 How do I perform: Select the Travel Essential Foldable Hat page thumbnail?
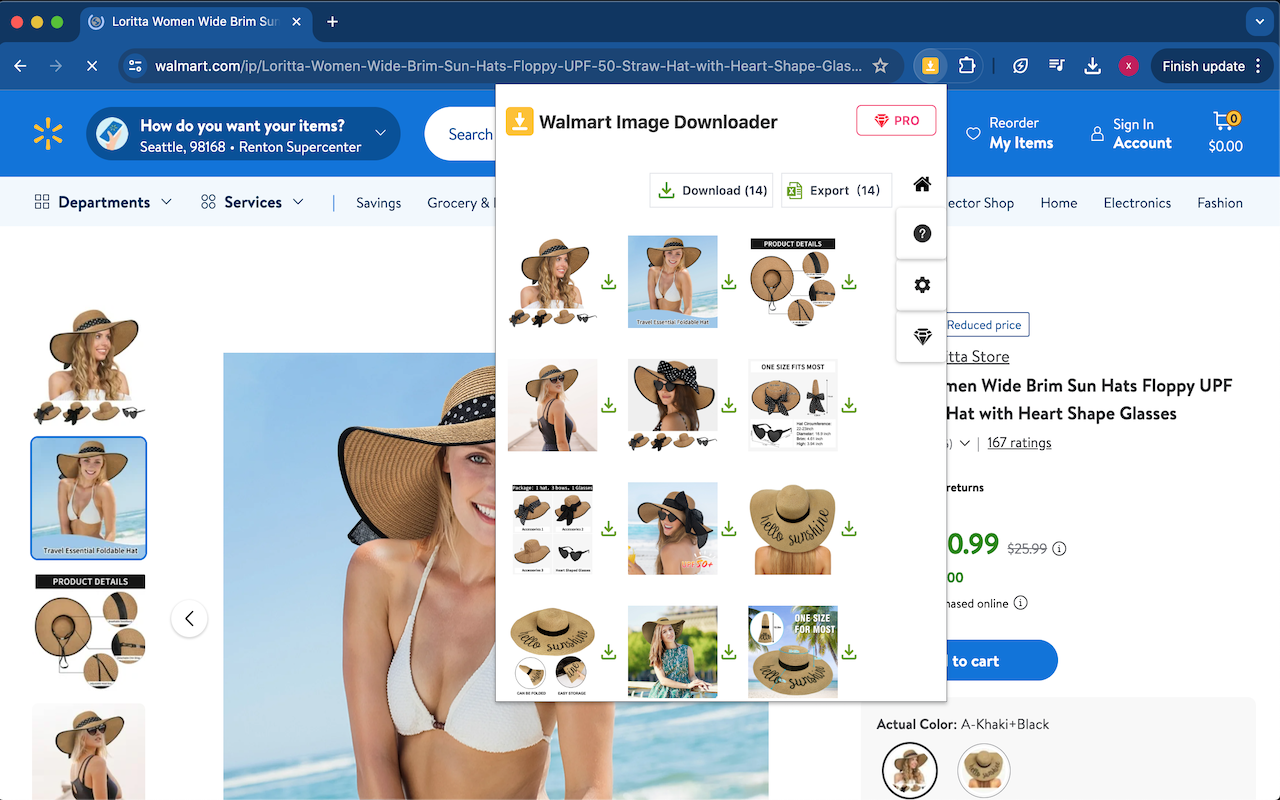(x=89, y=498)
